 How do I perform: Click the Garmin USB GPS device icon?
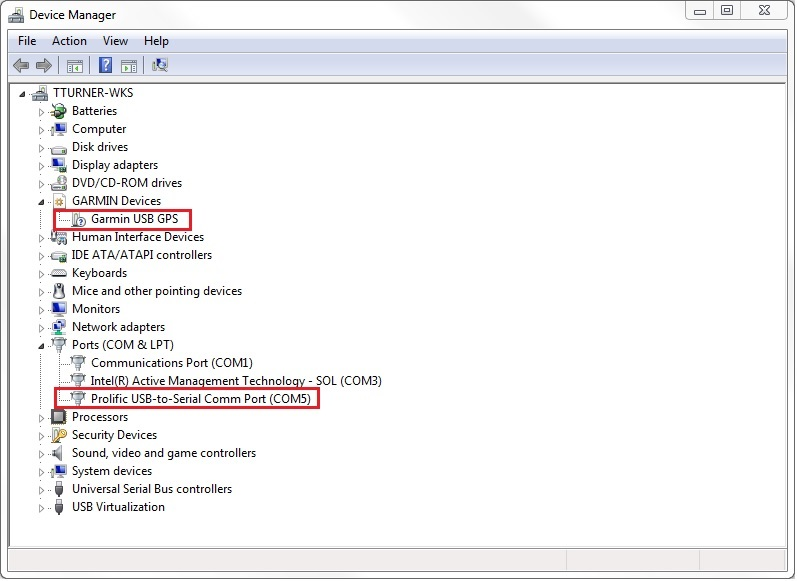click(79, 220)
